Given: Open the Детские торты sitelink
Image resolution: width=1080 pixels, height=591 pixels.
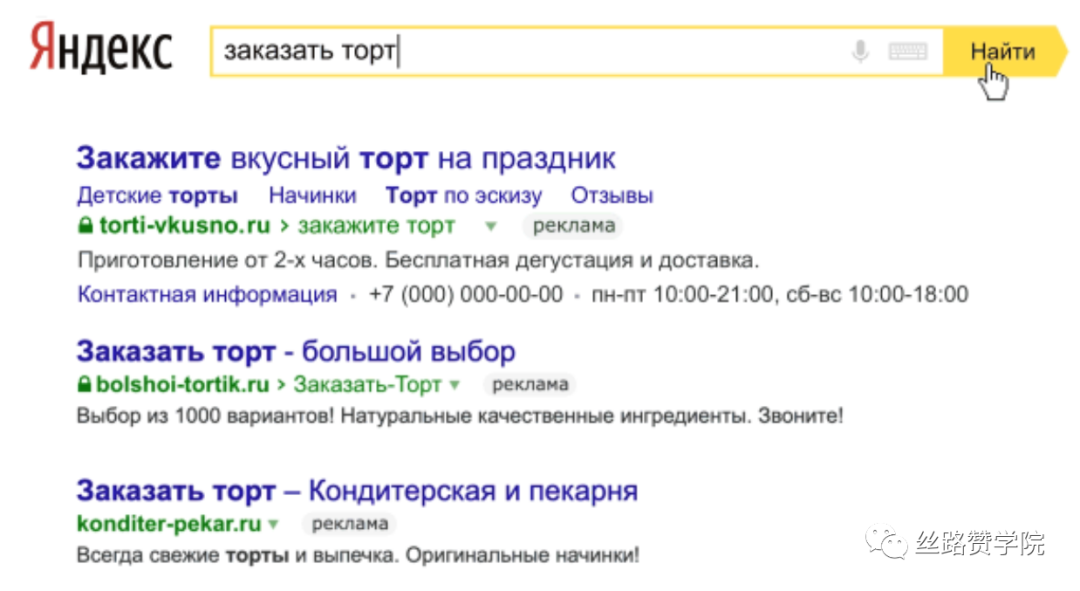Looking at the screenshot, I should 157,196.
